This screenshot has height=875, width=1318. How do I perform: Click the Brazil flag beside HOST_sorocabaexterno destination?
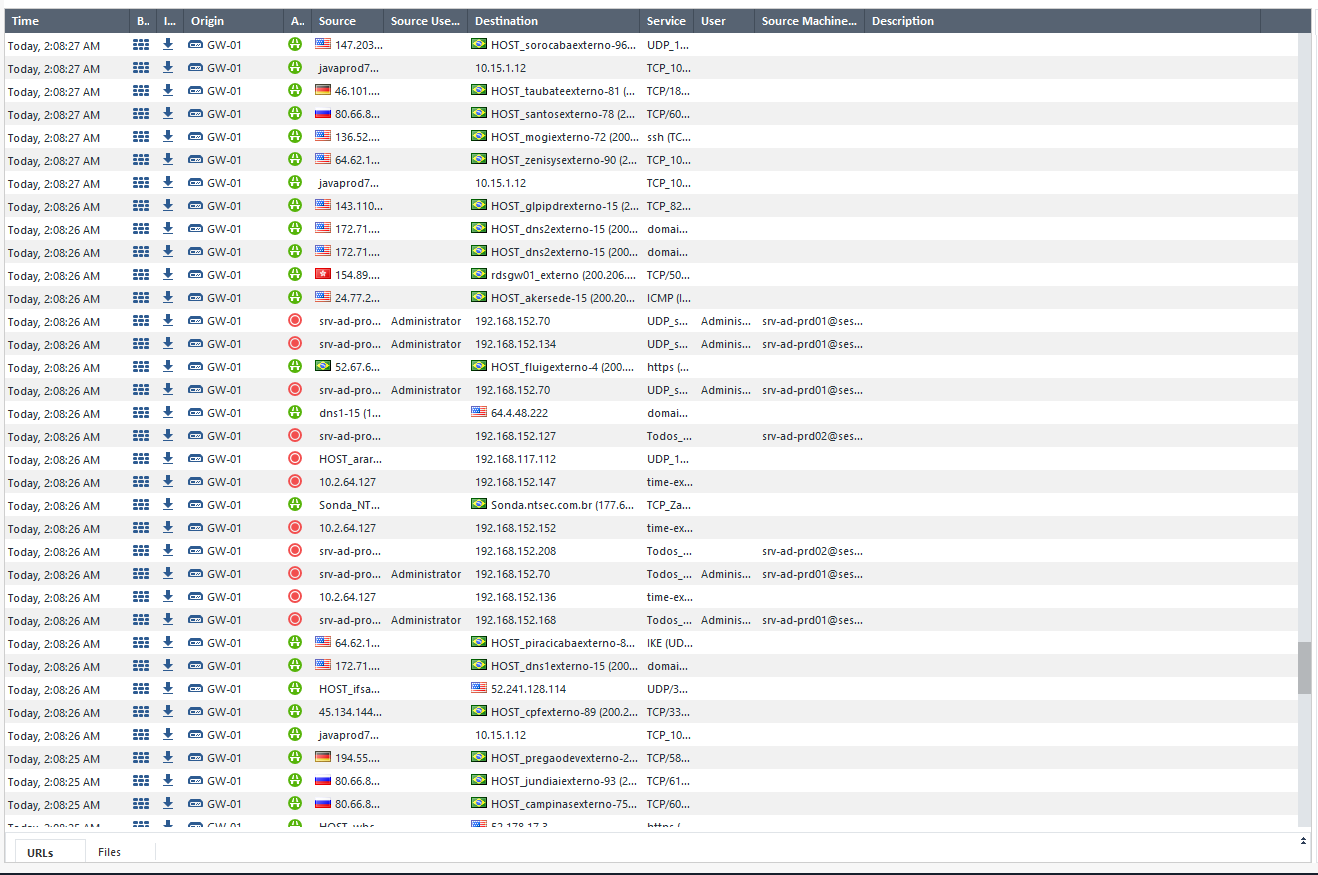click(x=478, y=43)
